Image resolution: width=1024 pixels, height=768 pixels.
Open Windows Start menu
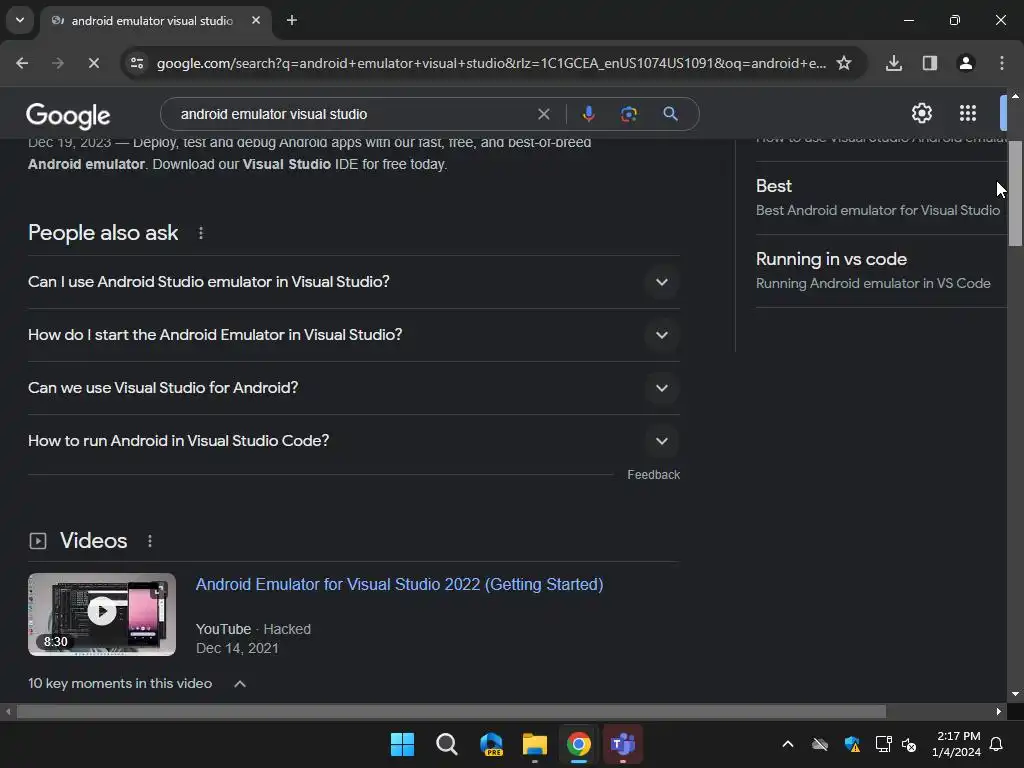click(402, 744)
